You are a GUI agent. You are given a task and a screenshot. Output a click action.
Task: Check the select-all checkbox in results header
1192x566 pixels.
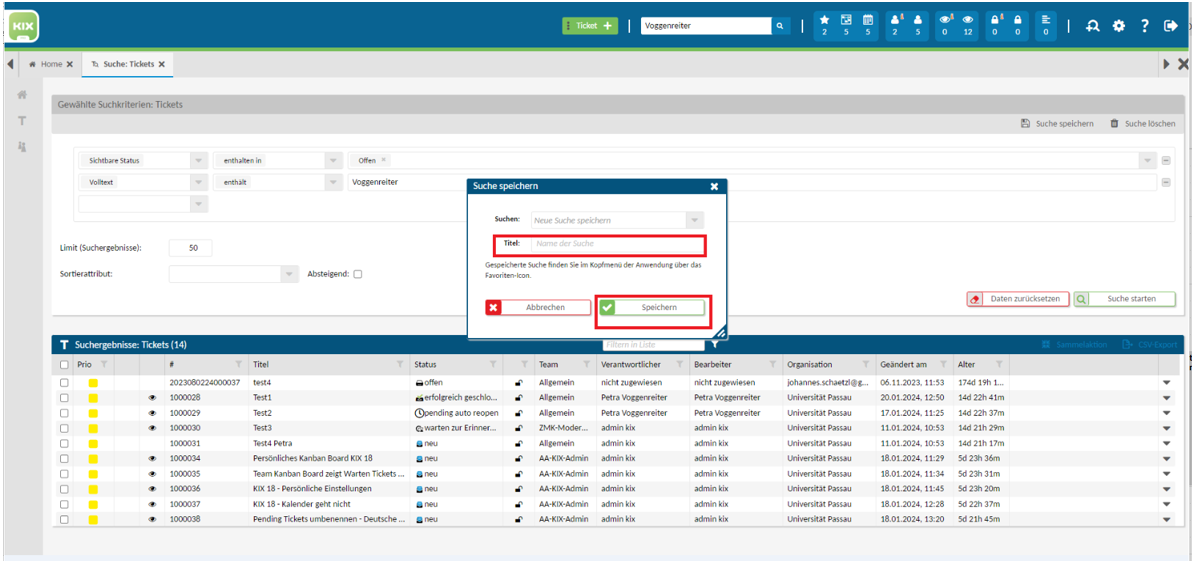65,365
